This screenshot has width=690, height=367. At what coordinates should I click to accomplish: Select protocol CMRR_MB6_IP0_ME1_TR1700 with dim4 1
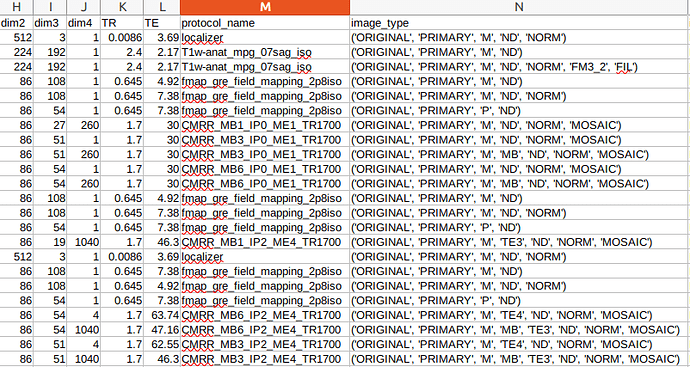[x=265, y=169]
